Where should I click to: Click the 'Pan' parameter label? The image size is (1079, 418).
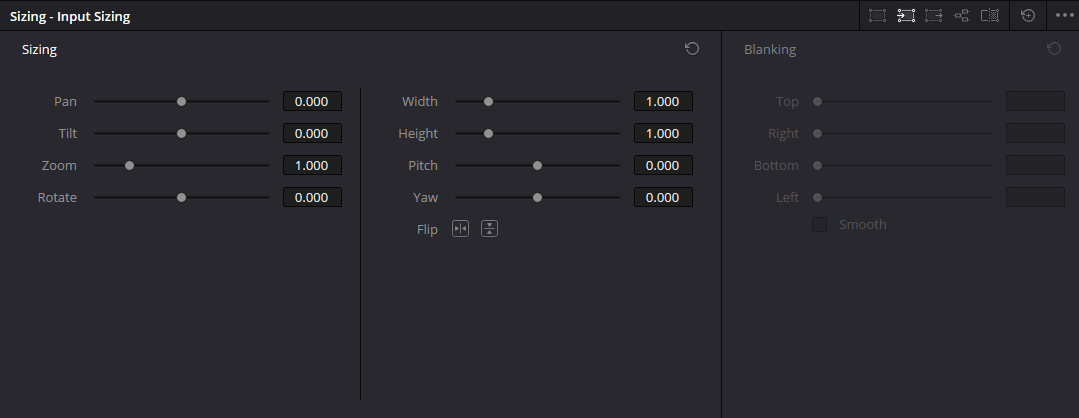tap(65, 101)
